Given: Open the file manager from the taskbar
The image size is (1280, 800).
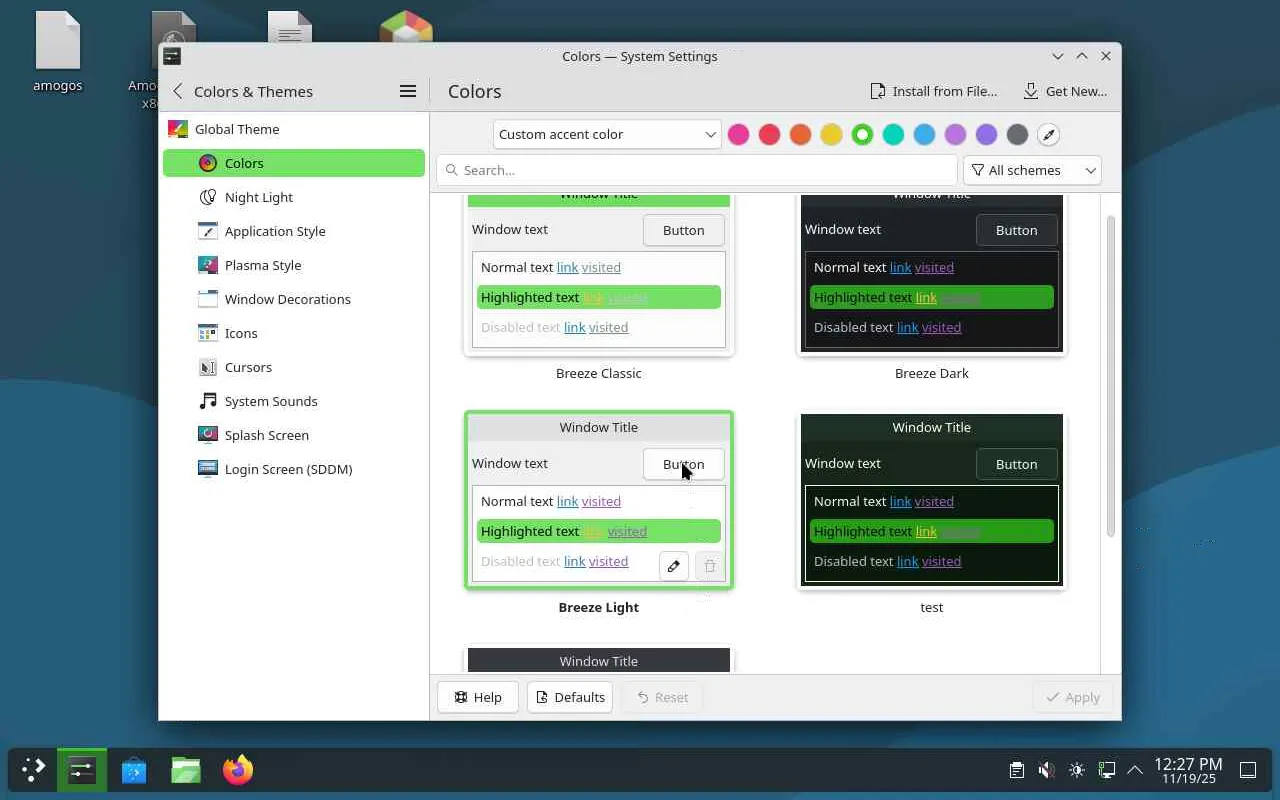Looking at the screenshot, I should click(186, 770).
